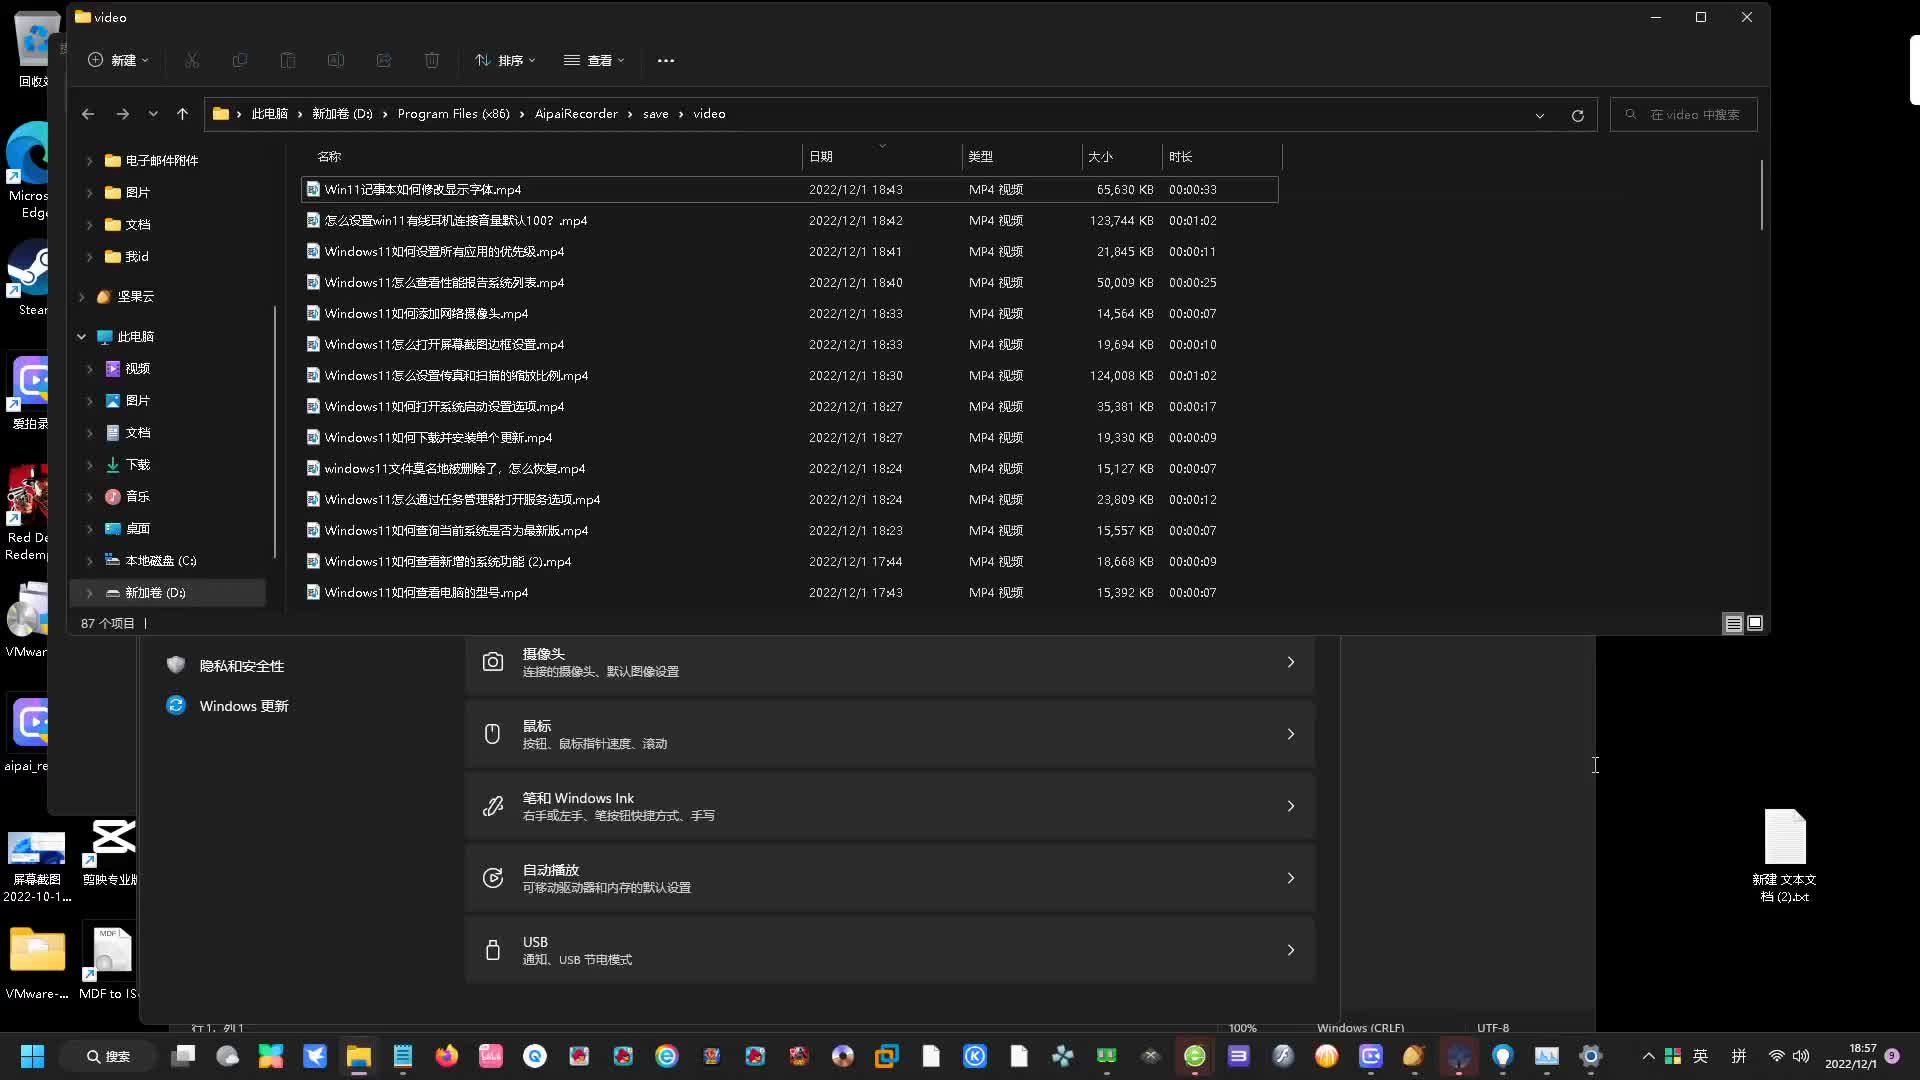Click 此电脑 in the address breadcrumb
The width and height of the screenshot is (1920, 1080).
(x=269, y=114)
